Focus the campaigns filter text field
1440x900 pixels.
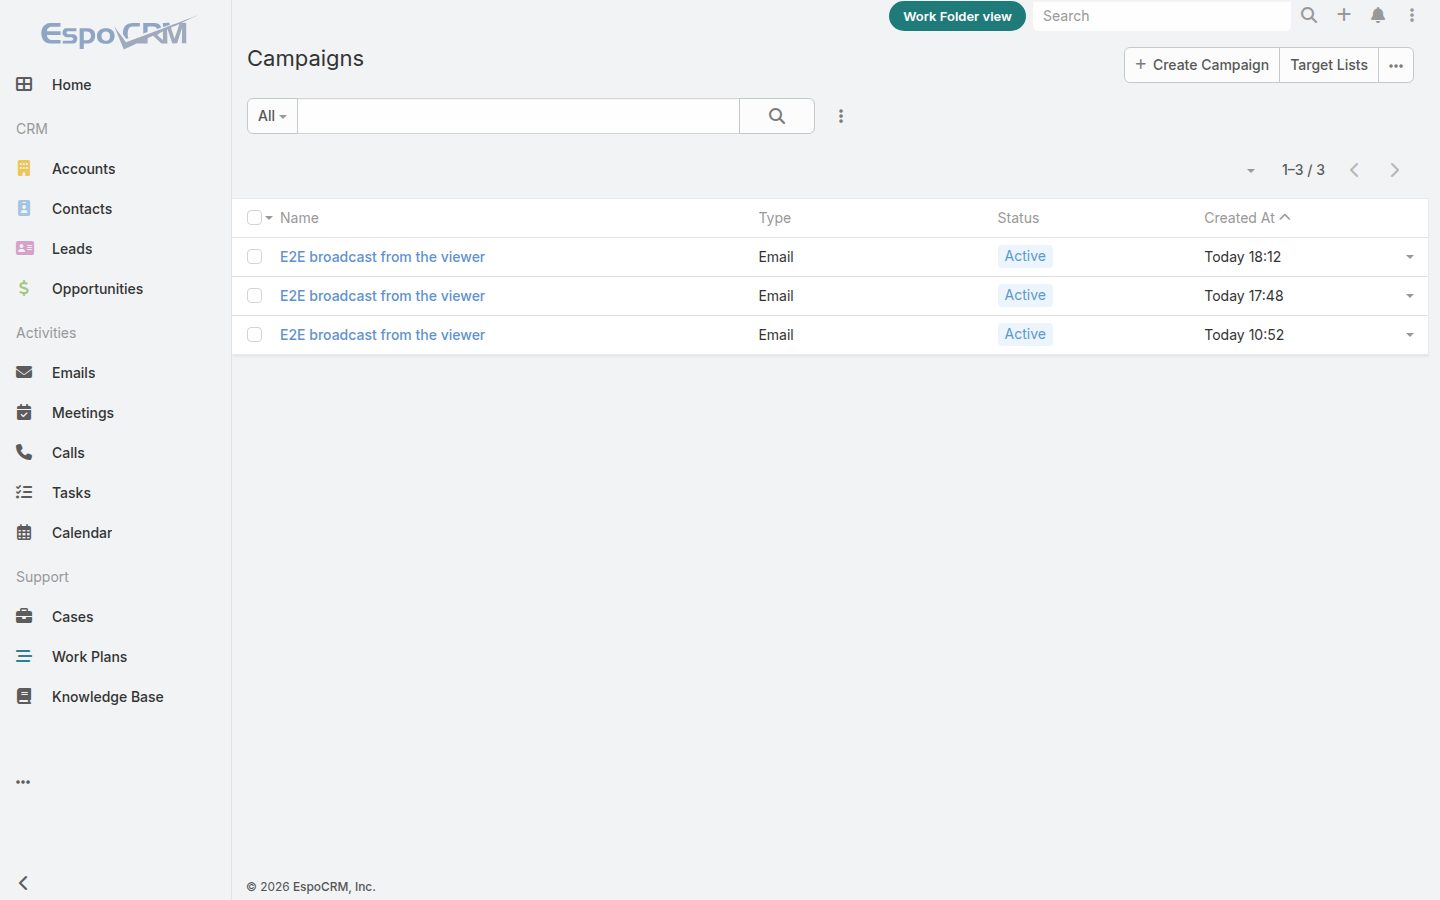[518, 116]
